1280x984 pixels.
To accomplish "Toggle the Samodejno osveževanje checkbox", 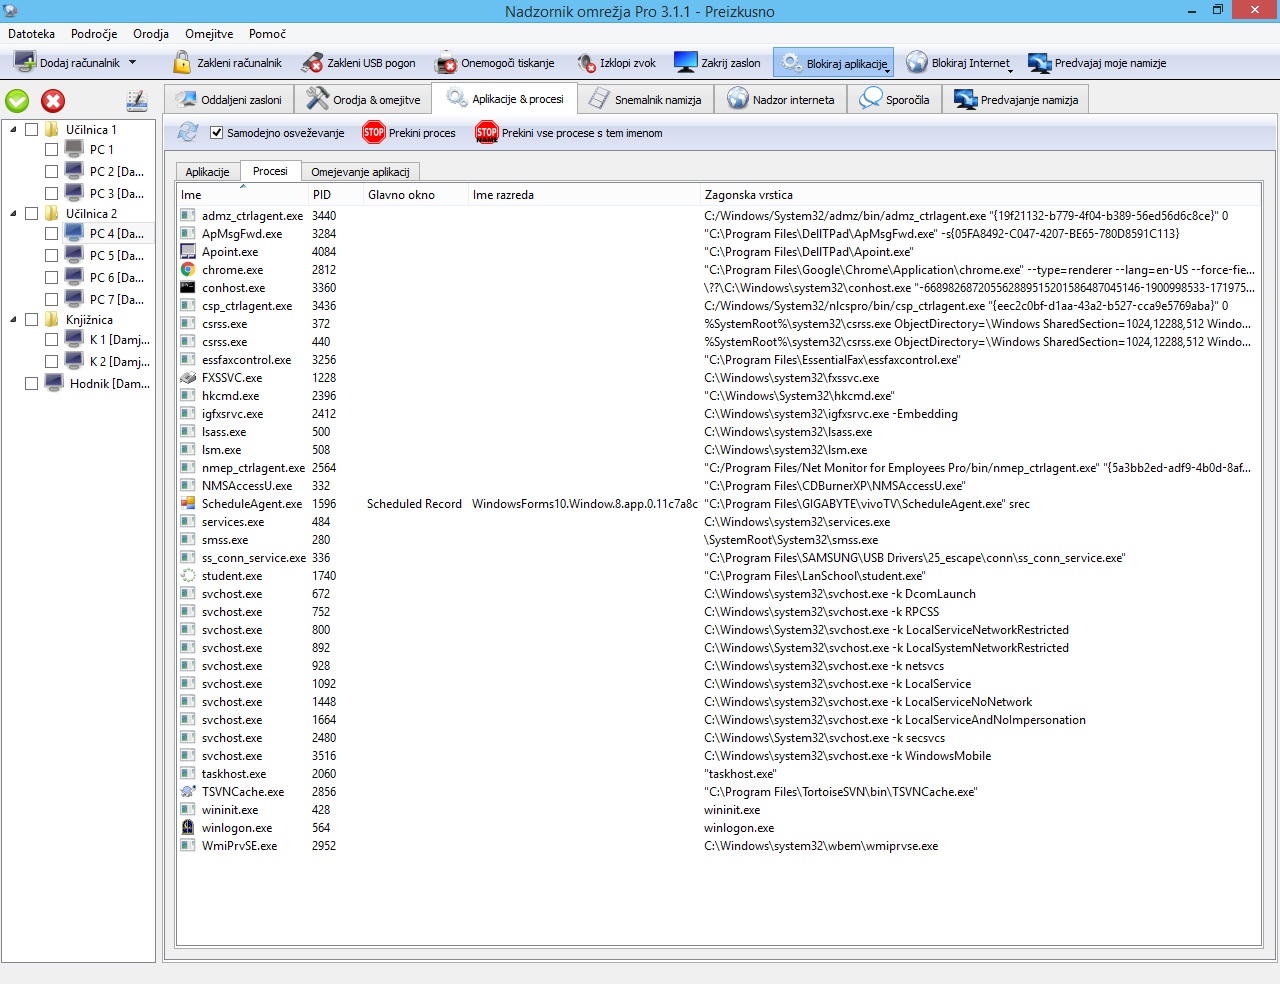I will 216,133.
